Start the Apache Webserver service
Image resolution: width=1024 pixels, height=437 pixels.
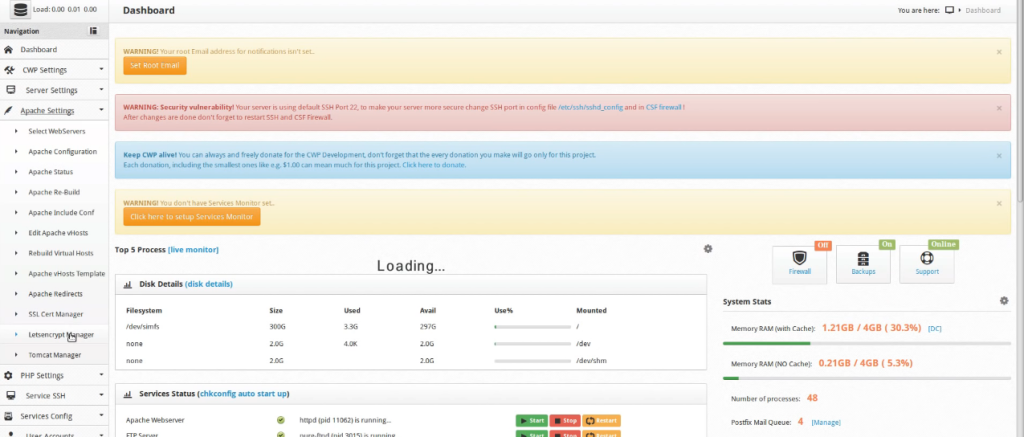click(532, 421)
